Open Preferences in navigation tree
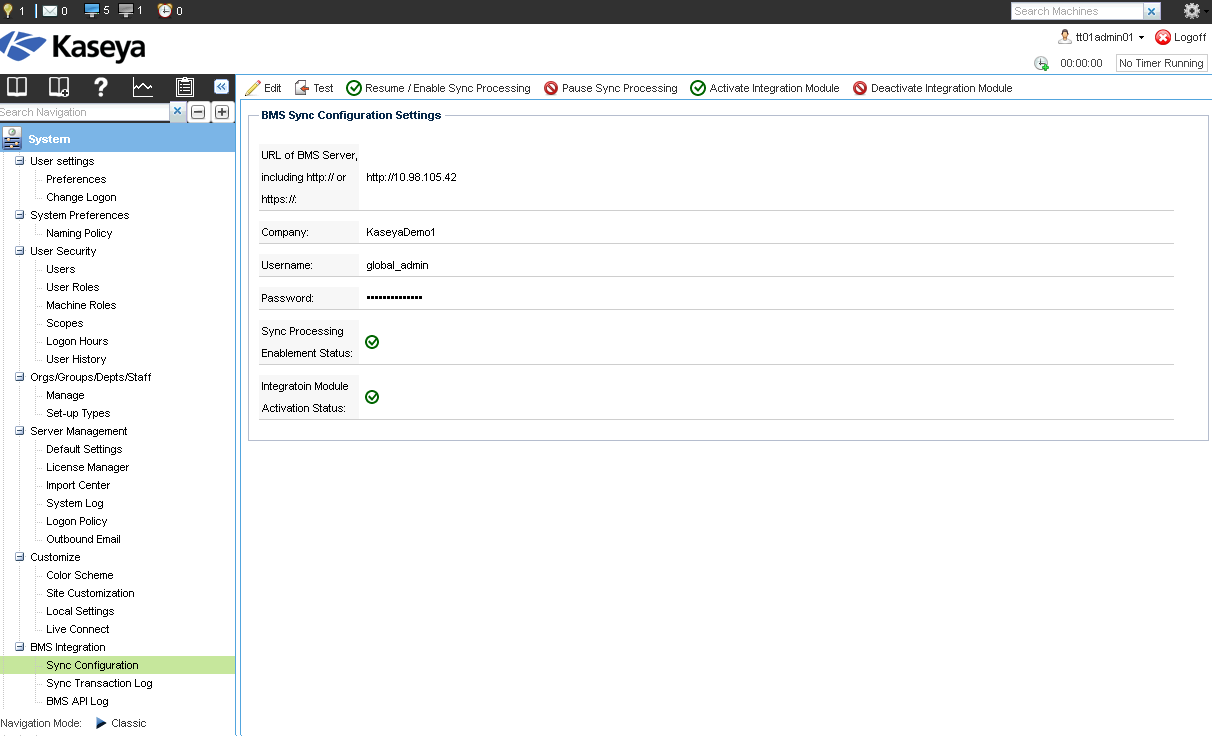 tap(76, 179)
